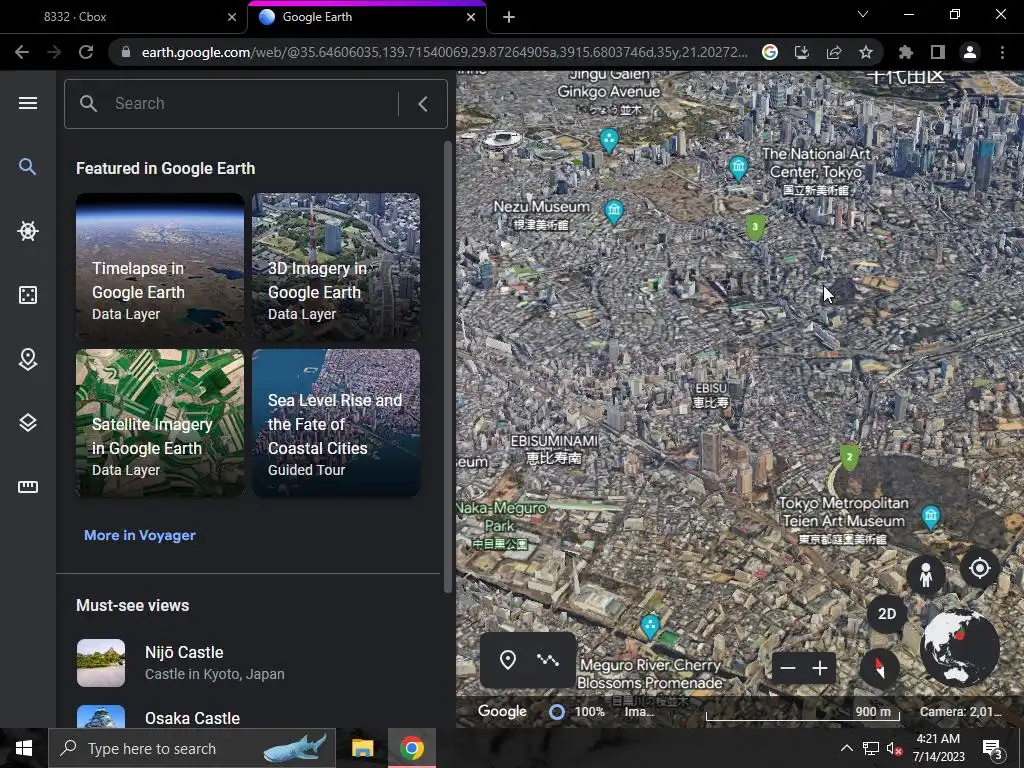Switch to 8332 · Cbox tab
This screenshot has height=768, width=1024.
pos(124,17)
